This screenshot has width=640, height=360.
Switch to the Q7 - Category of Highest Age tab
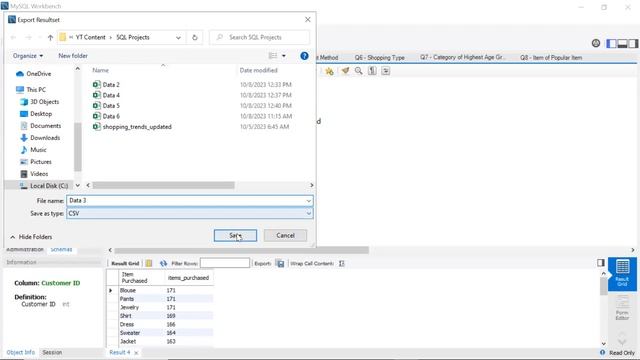pyautogui.click(x=463, y=57)
